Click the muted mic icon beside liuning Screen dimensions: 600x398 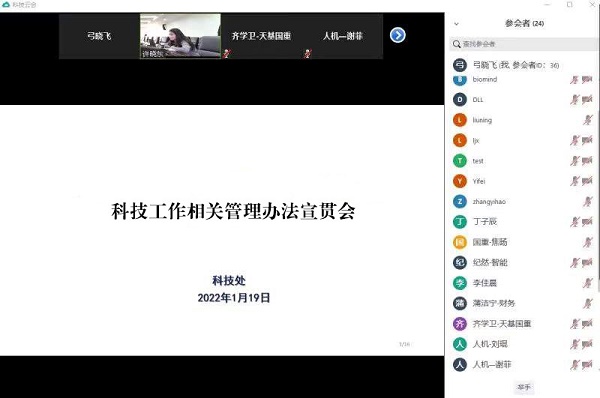(588, 120)
